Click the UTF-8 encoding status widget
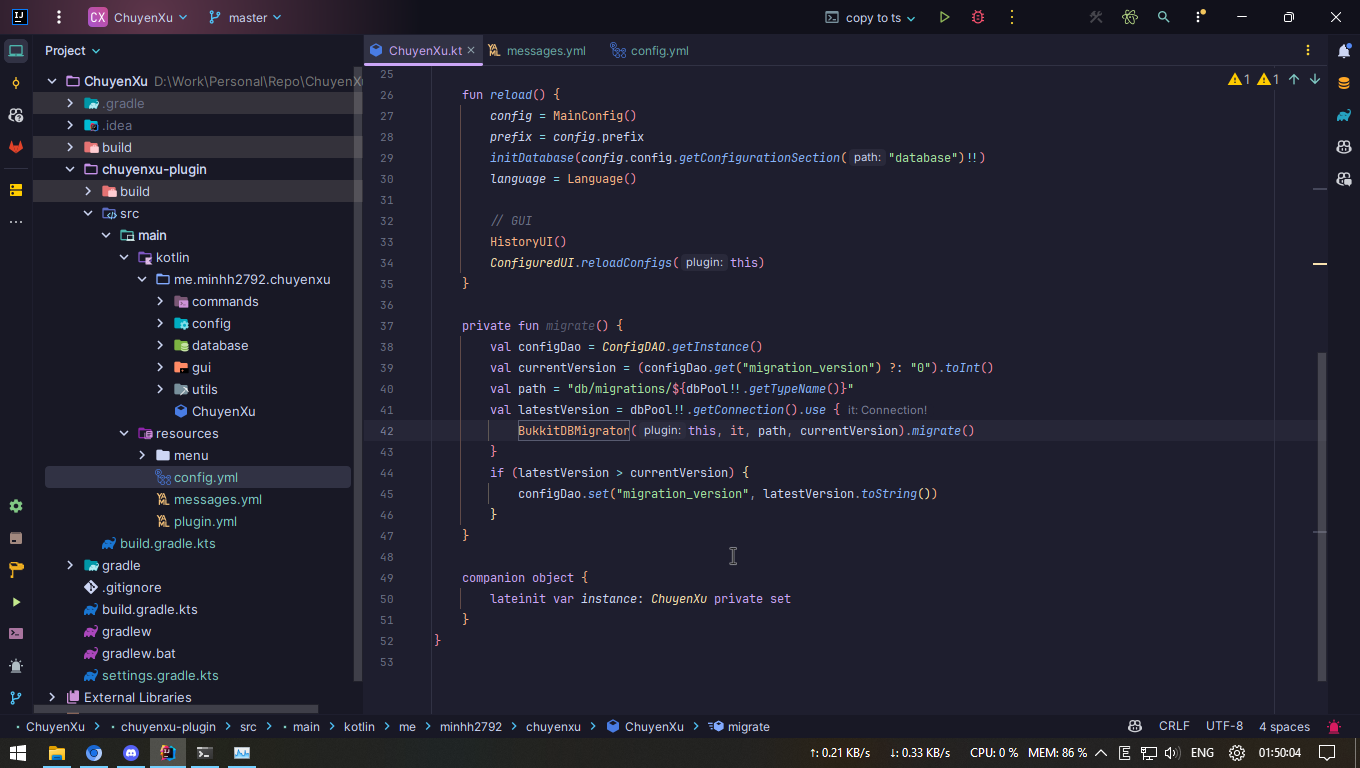1360x768 pixels. tap(1224, 726)
